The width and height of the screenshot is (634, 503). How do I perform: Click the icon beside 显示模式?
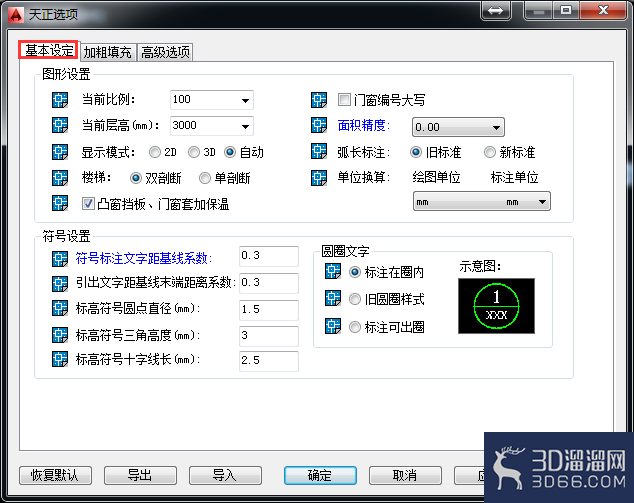tap(60, 152)
